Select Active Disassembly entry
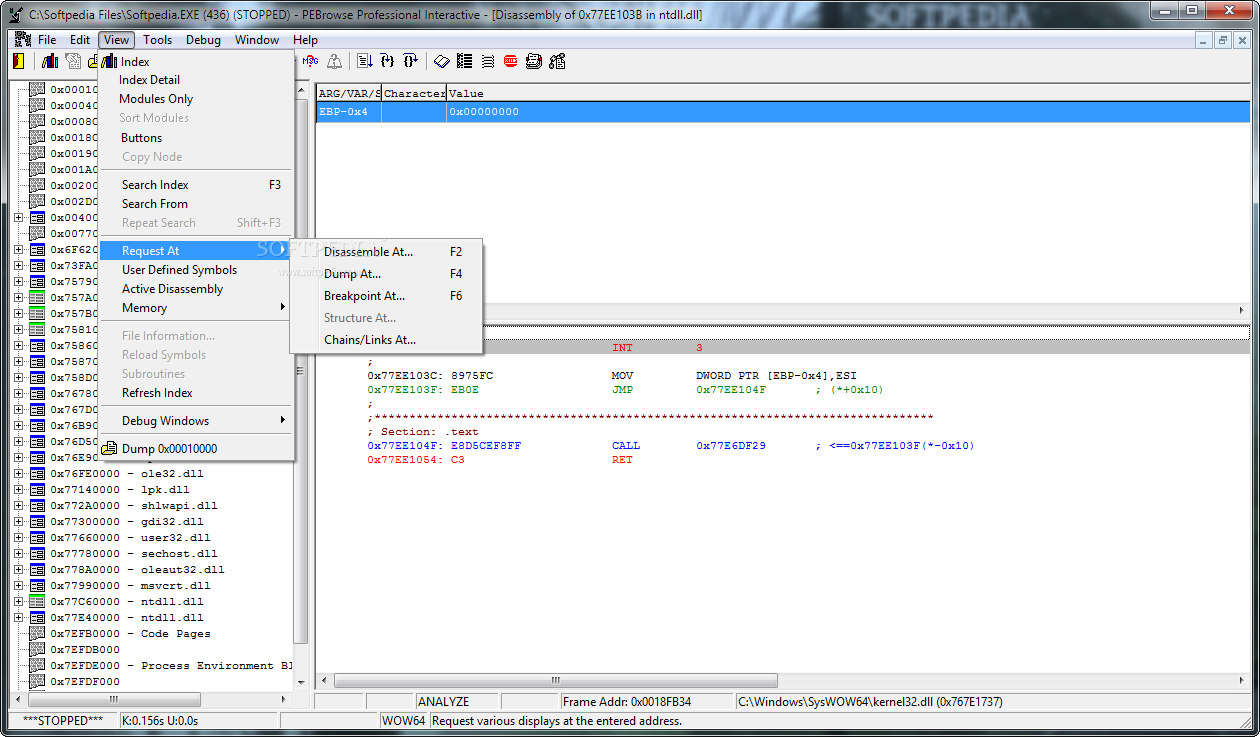Viewport: 1260px width, 737px height. [195, 289]
